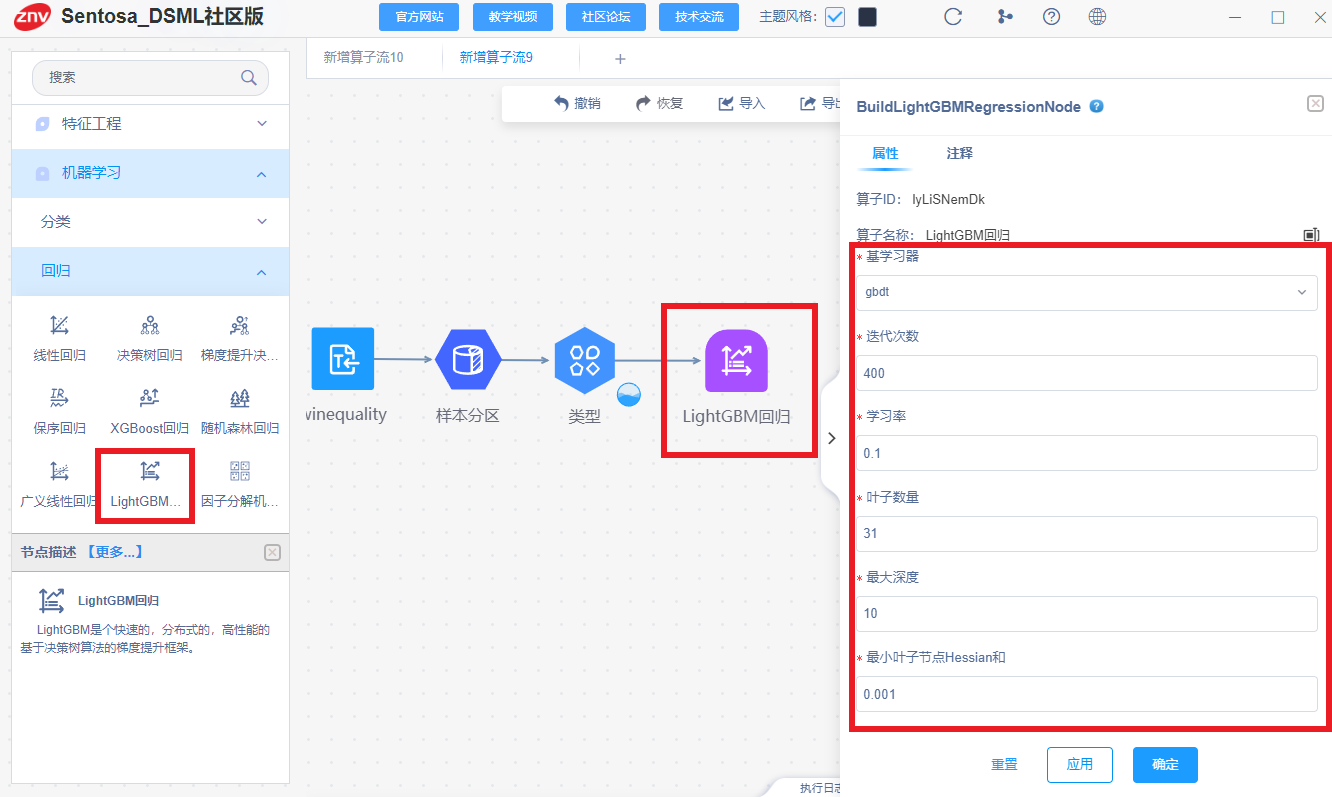1332x797 pixels.
Task: Open the help question mark icon
Action: pyautogui.click(x=1051, y=17)
